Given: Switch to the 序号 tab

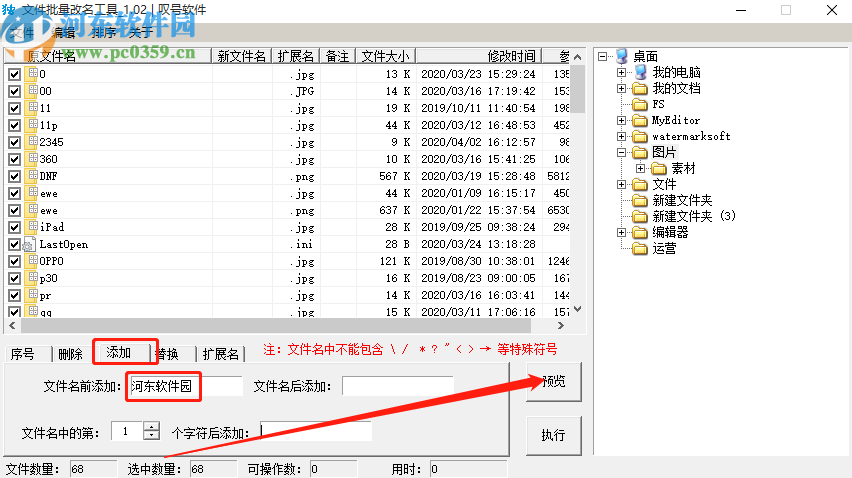Looking at the screenshot, I should tap(22, 354).
